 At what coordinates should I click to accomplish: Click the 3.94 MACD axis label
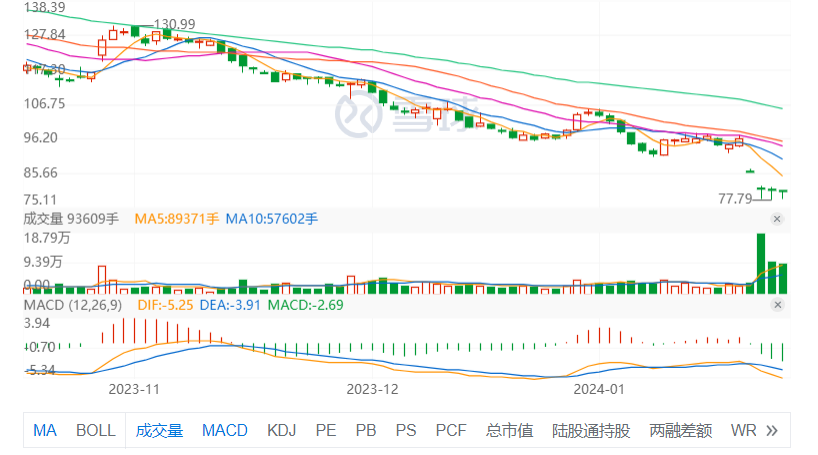(x=37, y=324)
